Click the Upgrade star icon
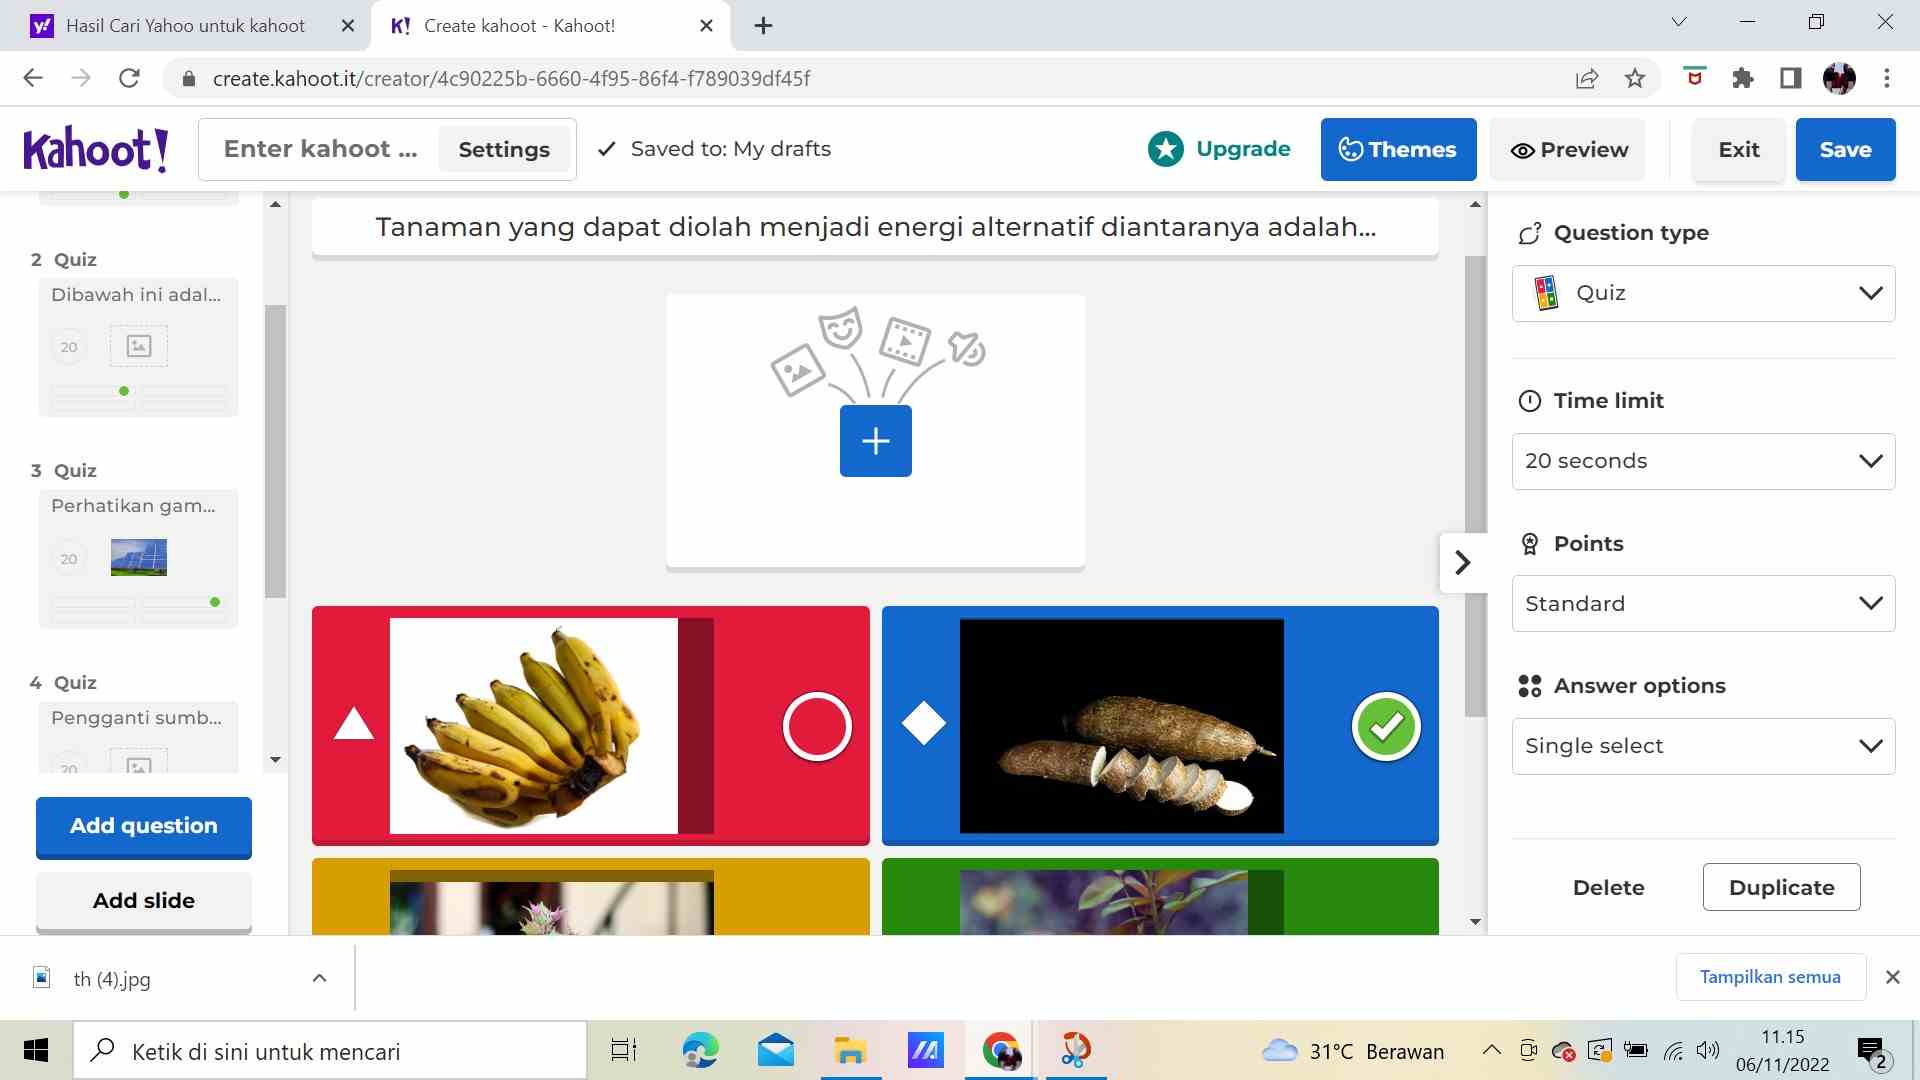Screen dimensions: 1920x1080 point(1165,149)
